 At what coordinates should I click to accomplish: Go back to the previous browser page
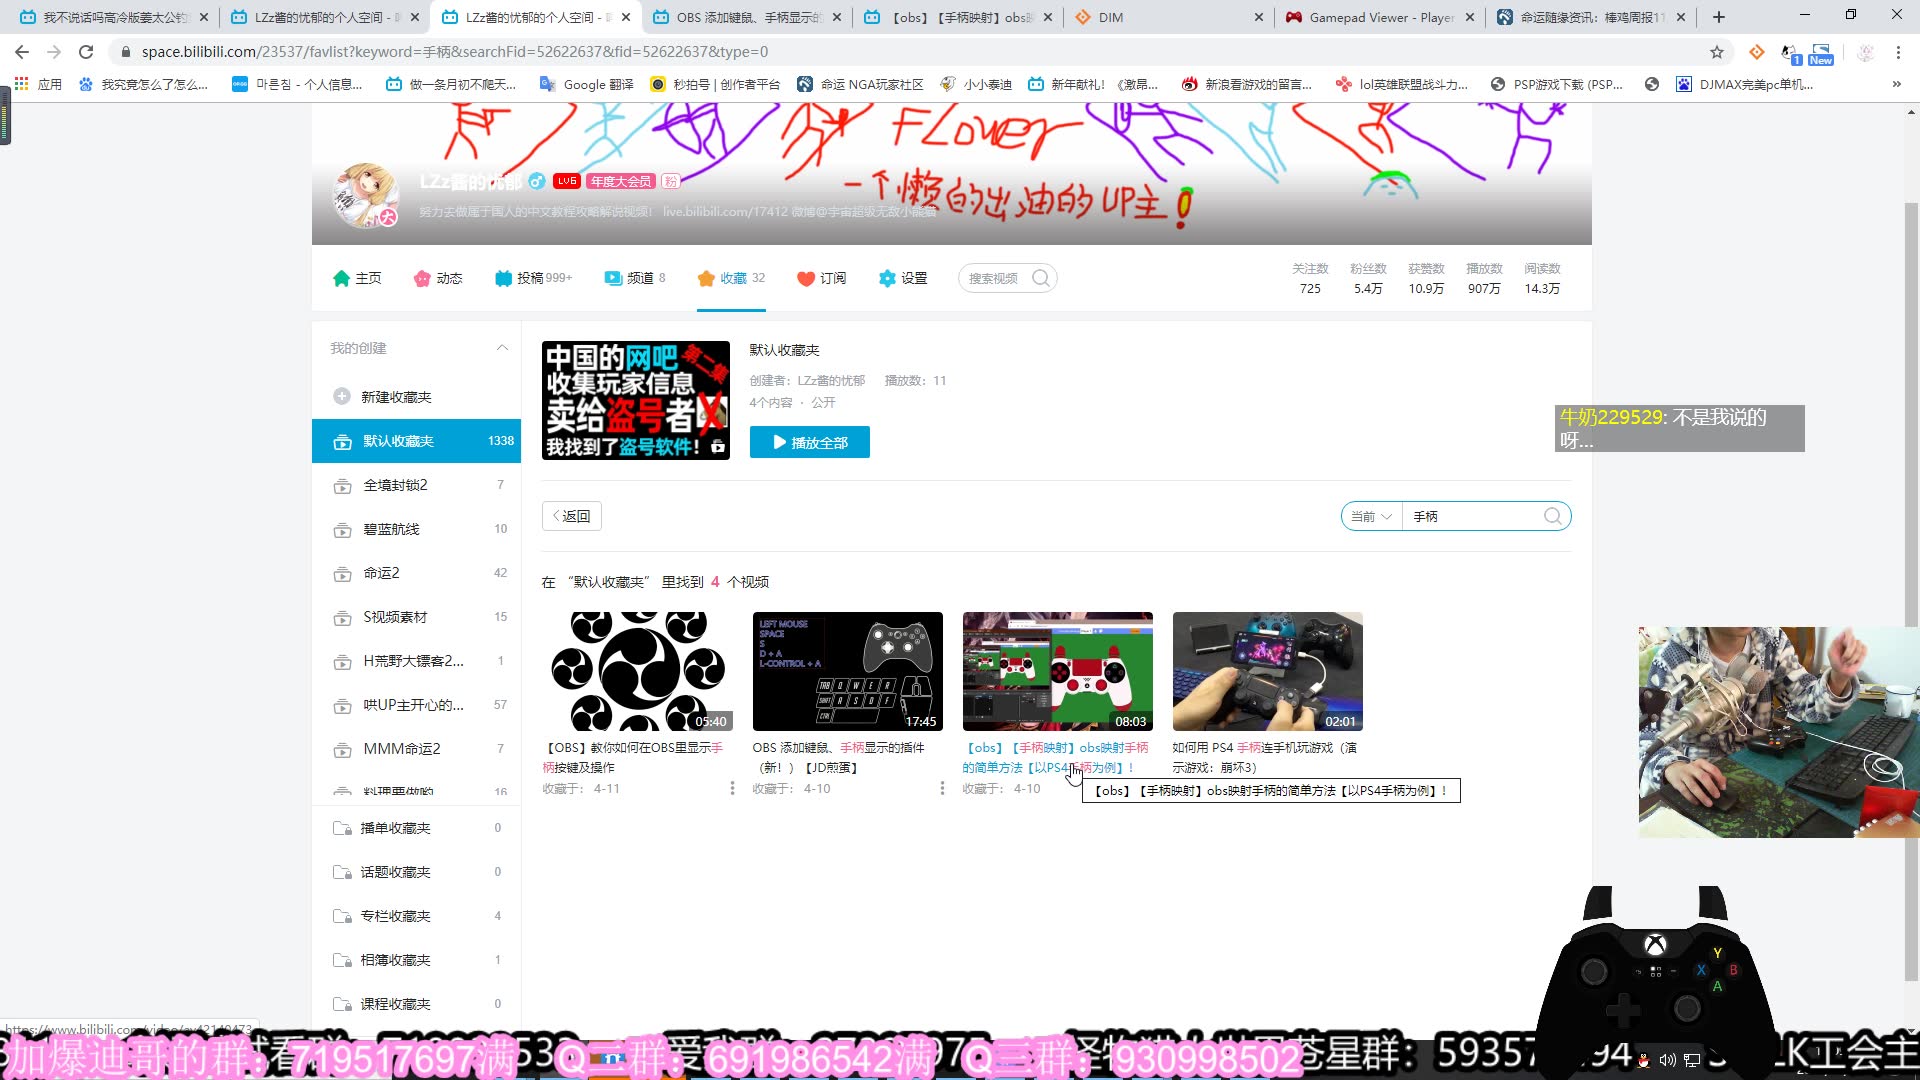pyautogui.click(x=22, y=52)
